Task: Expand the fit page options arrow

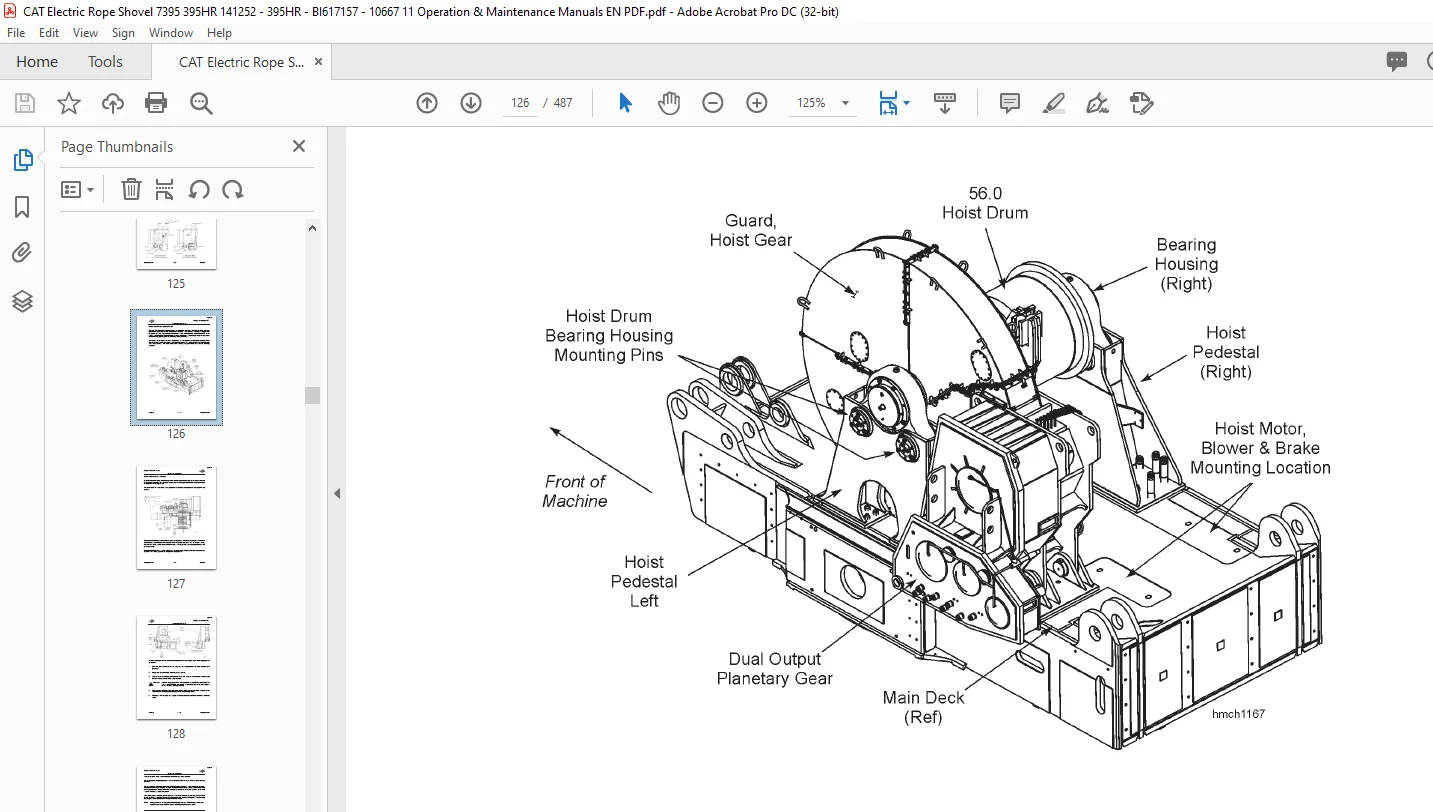Action: pyautogui.click(x=906, y=103)
